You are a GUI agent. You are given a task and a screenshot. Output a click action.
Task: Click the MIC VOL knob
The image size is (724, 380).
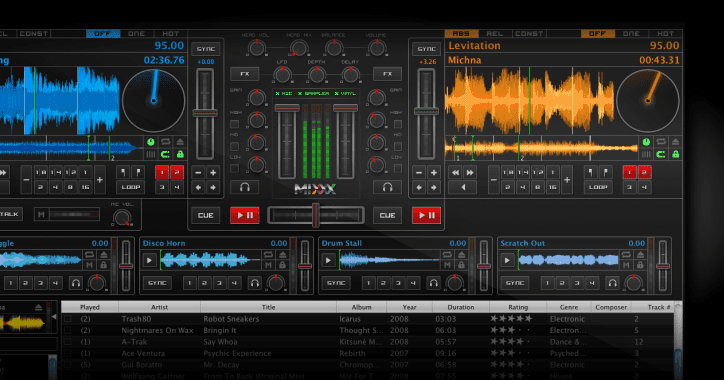pos(122,217)
